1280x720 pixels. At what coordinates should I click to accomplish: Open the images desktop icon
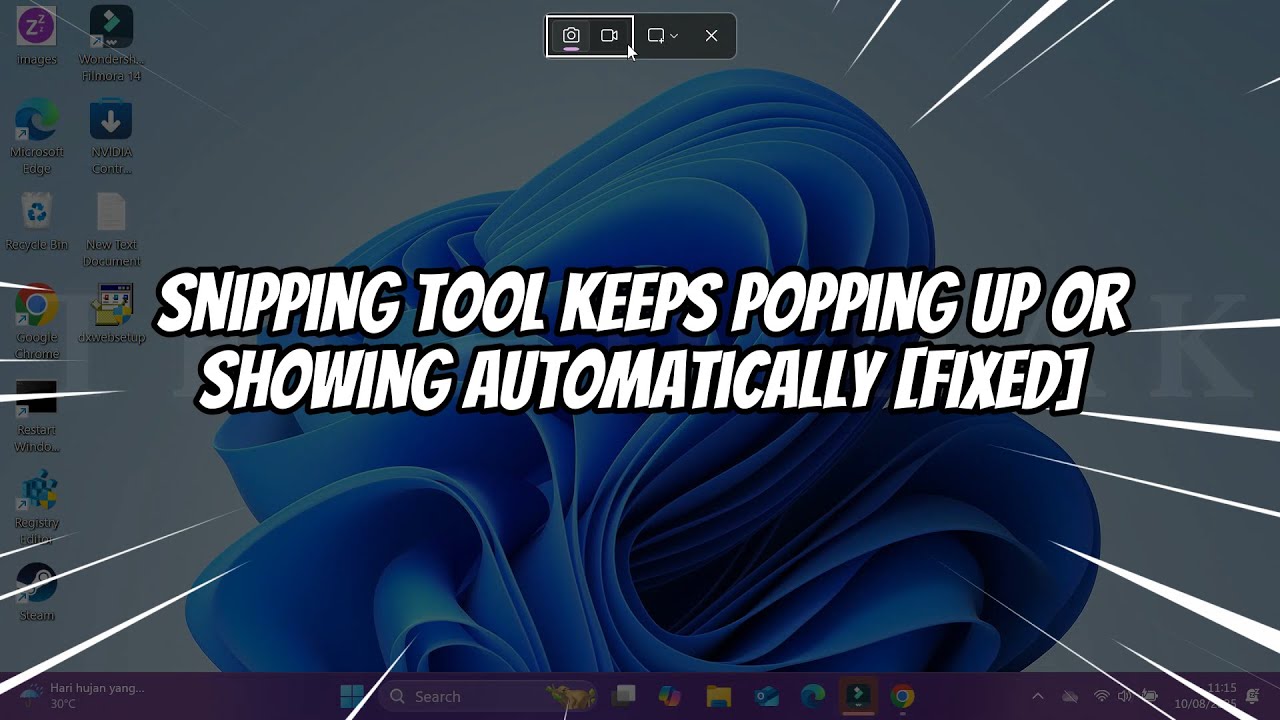click(37, 34)
